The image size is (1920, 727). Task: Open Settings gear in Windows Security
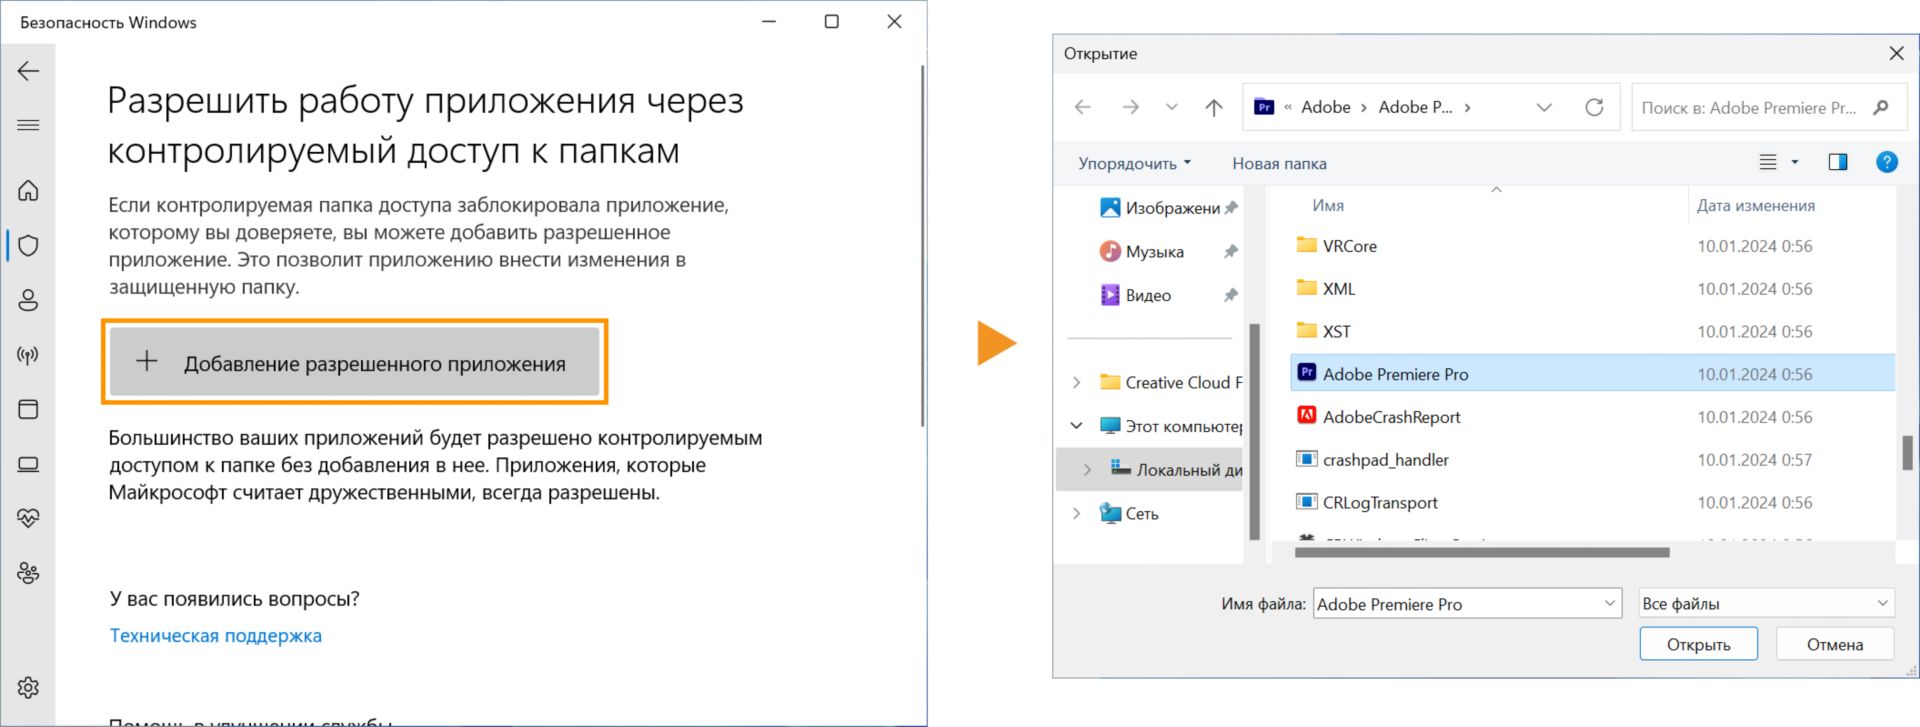click(x=28, y=687)
